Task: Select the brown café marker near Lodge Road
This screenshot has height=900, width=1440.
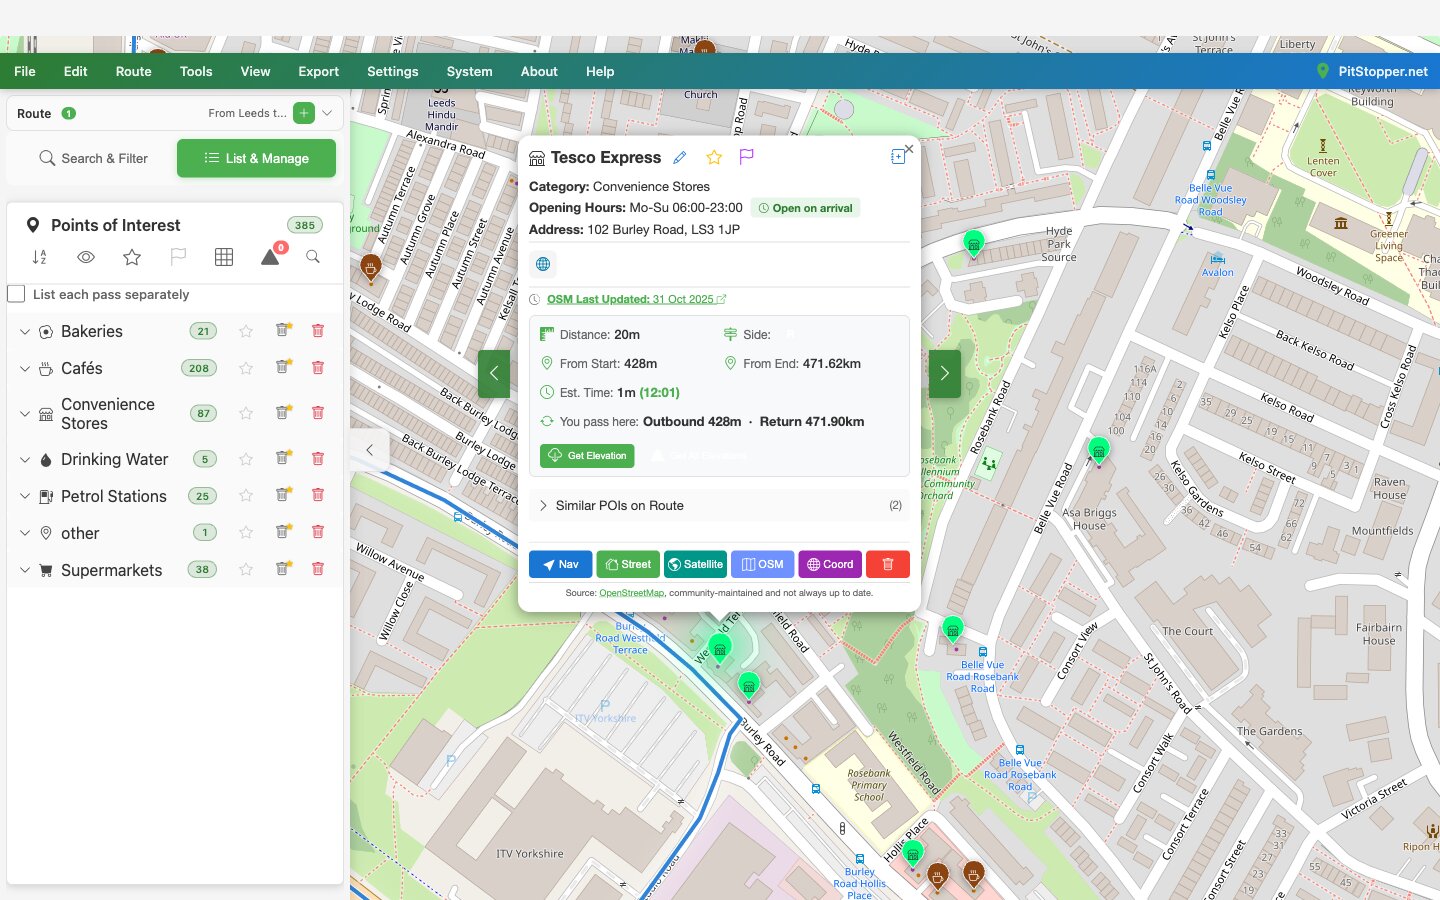Action: click(371, 267)
